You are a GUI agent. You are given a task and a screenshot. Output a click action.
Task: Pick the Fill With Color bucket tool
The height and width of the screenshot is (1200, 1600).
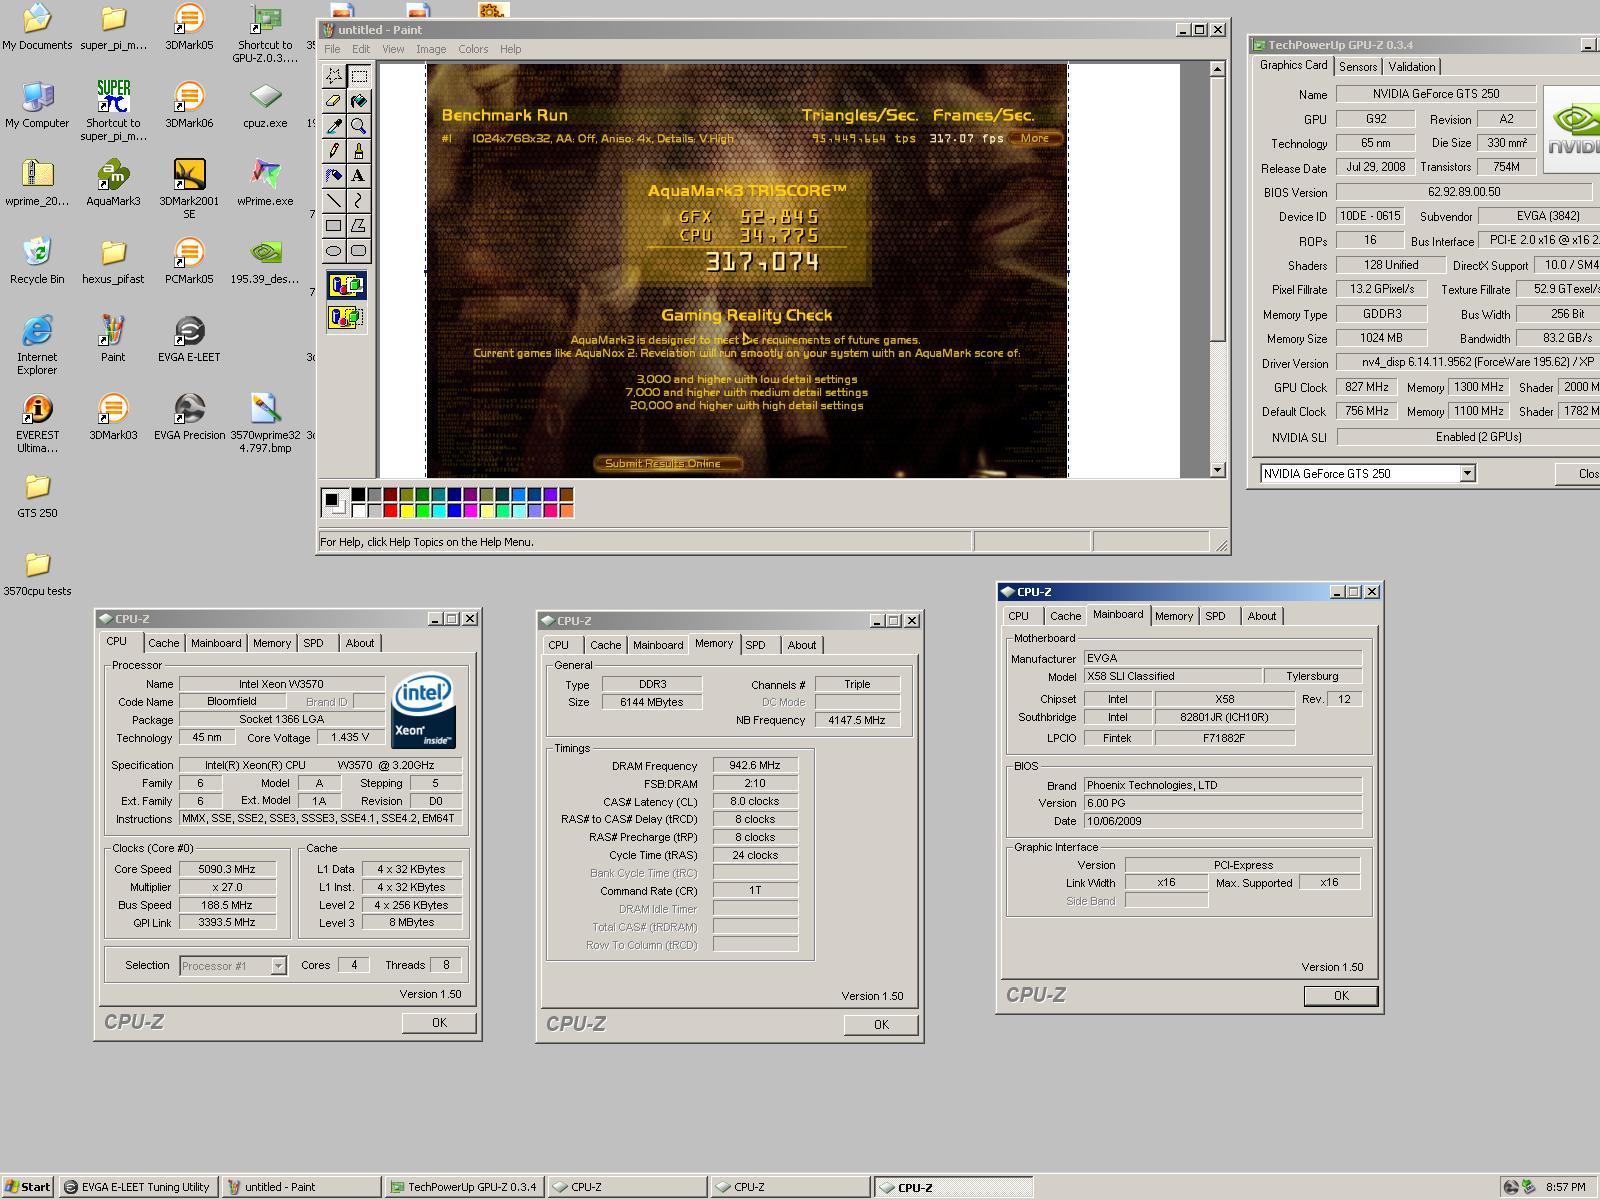coord(359,101)
